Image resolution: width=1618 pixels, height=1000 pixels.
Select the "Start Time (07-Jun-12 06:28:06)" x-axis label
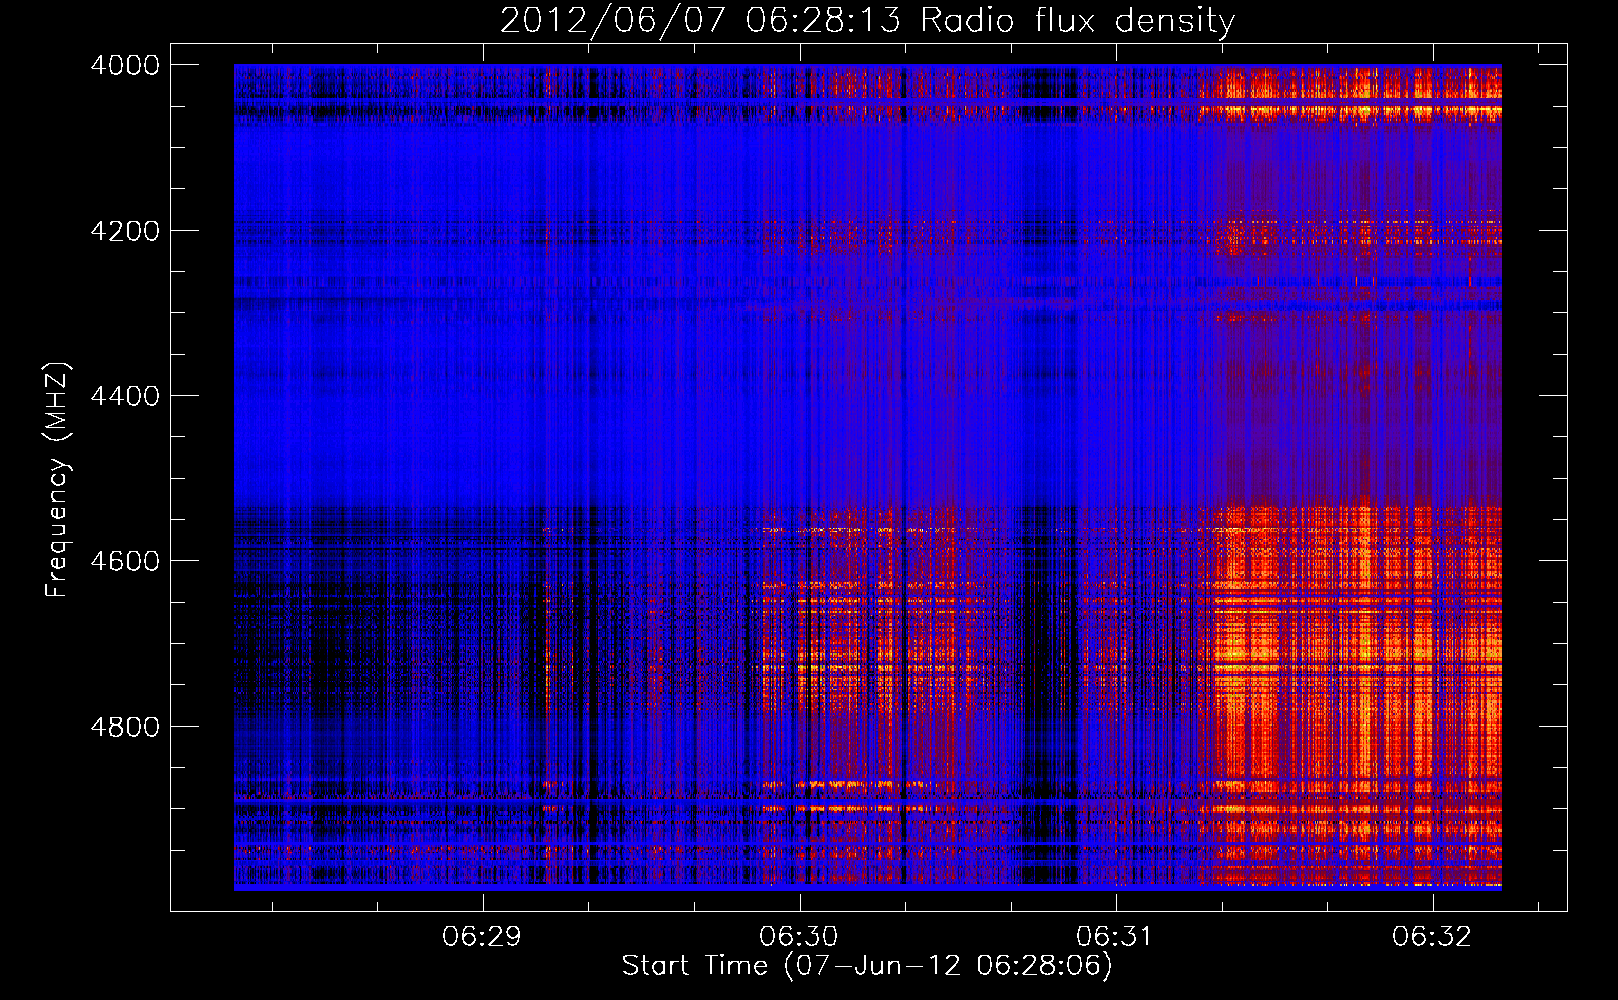[867, 966]
